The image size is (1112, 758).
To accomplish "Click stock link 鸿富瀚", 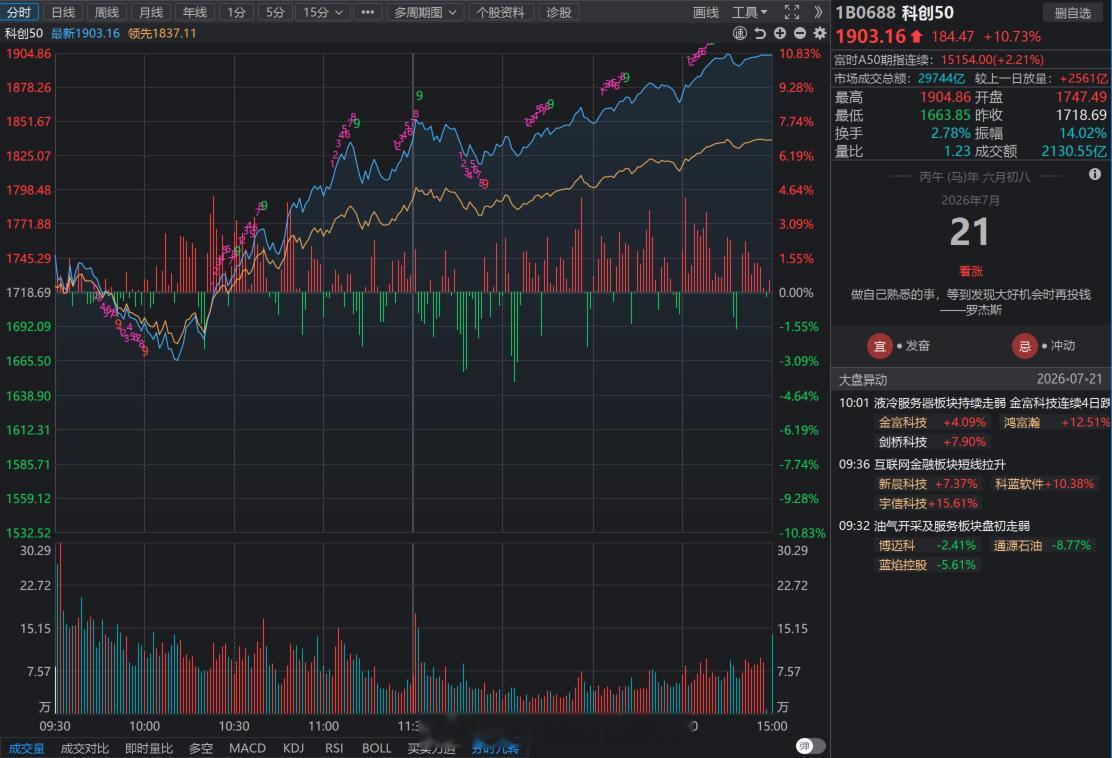I will [x=1022, y=423].
